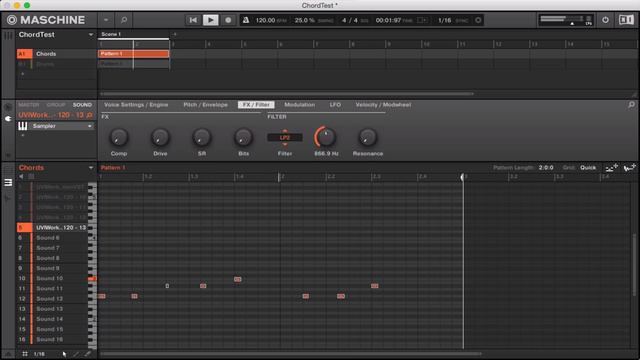This screenshot has height=360, width=640.
Task: Select the UVIWork.. 120 - 13 sound slot 5
Action: 52,227
